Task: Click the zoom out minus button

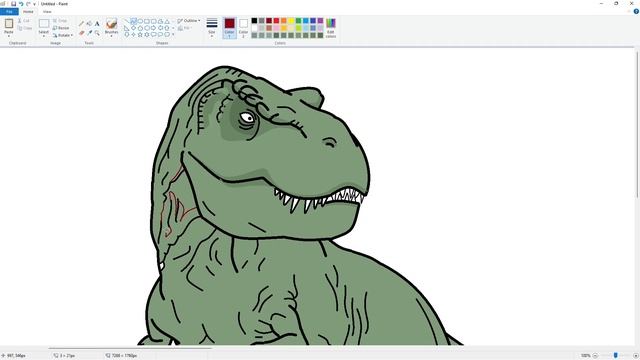Action: click(x=595, y=356)
